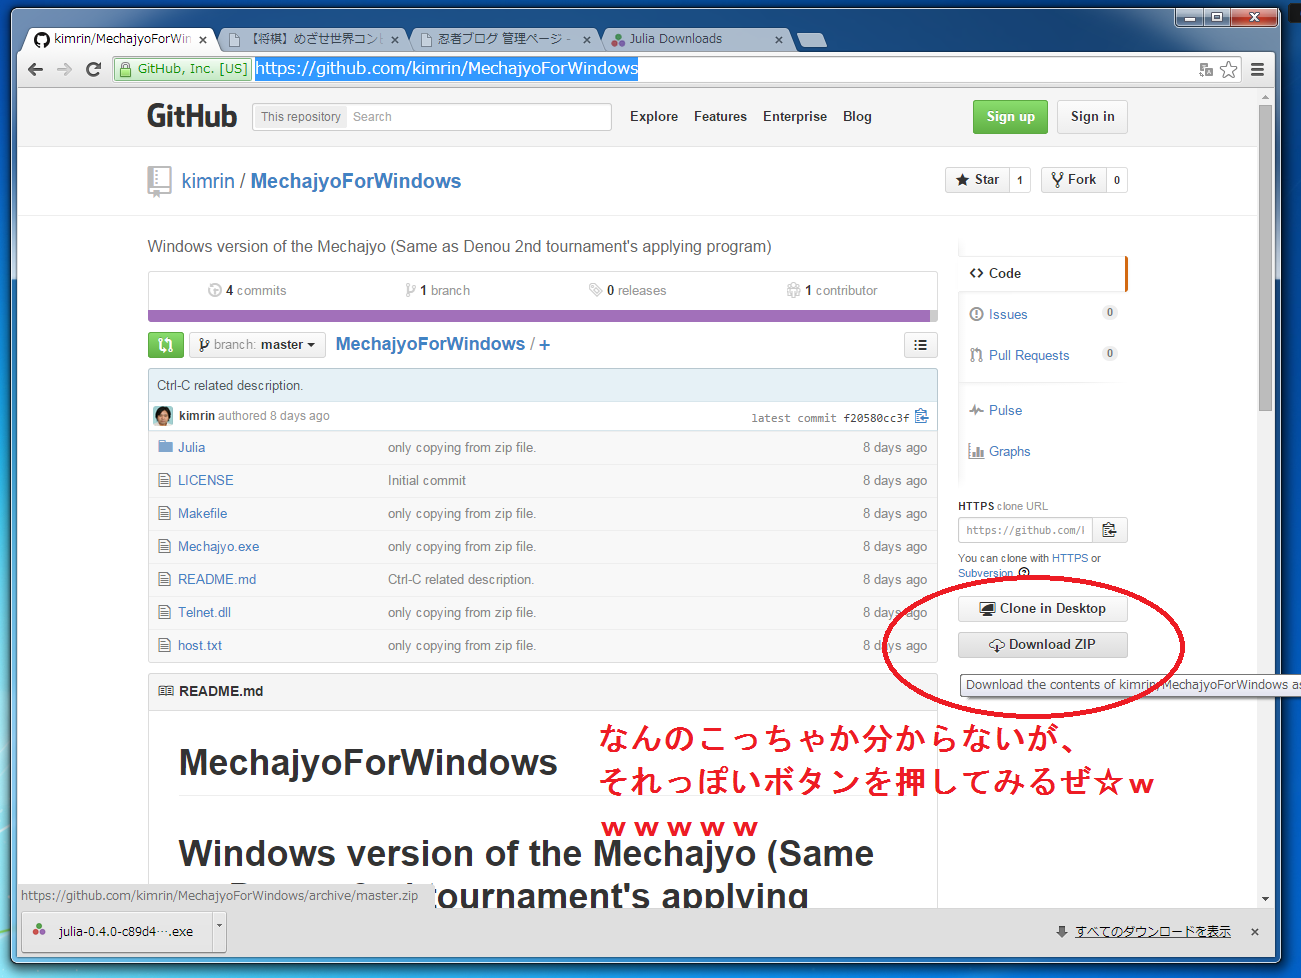Click the repository book icon beside kimrin
The image size is (1301, 978).
click(x=159, y=181)
